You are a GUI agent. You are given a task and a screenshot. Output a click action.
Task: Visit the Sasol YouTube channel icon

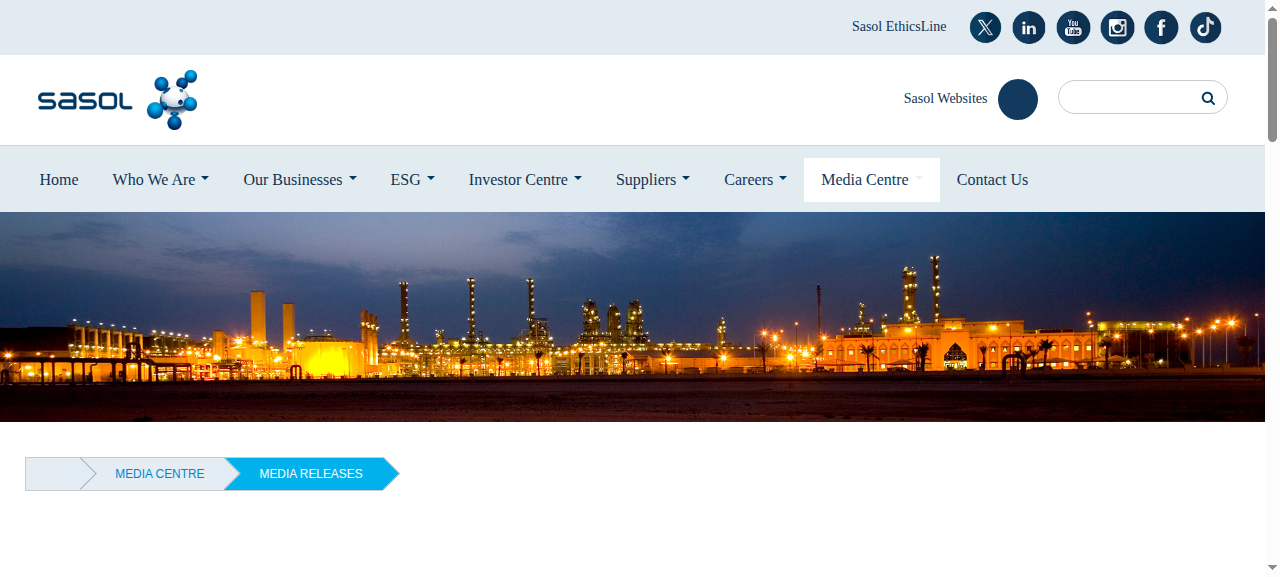1073,27
